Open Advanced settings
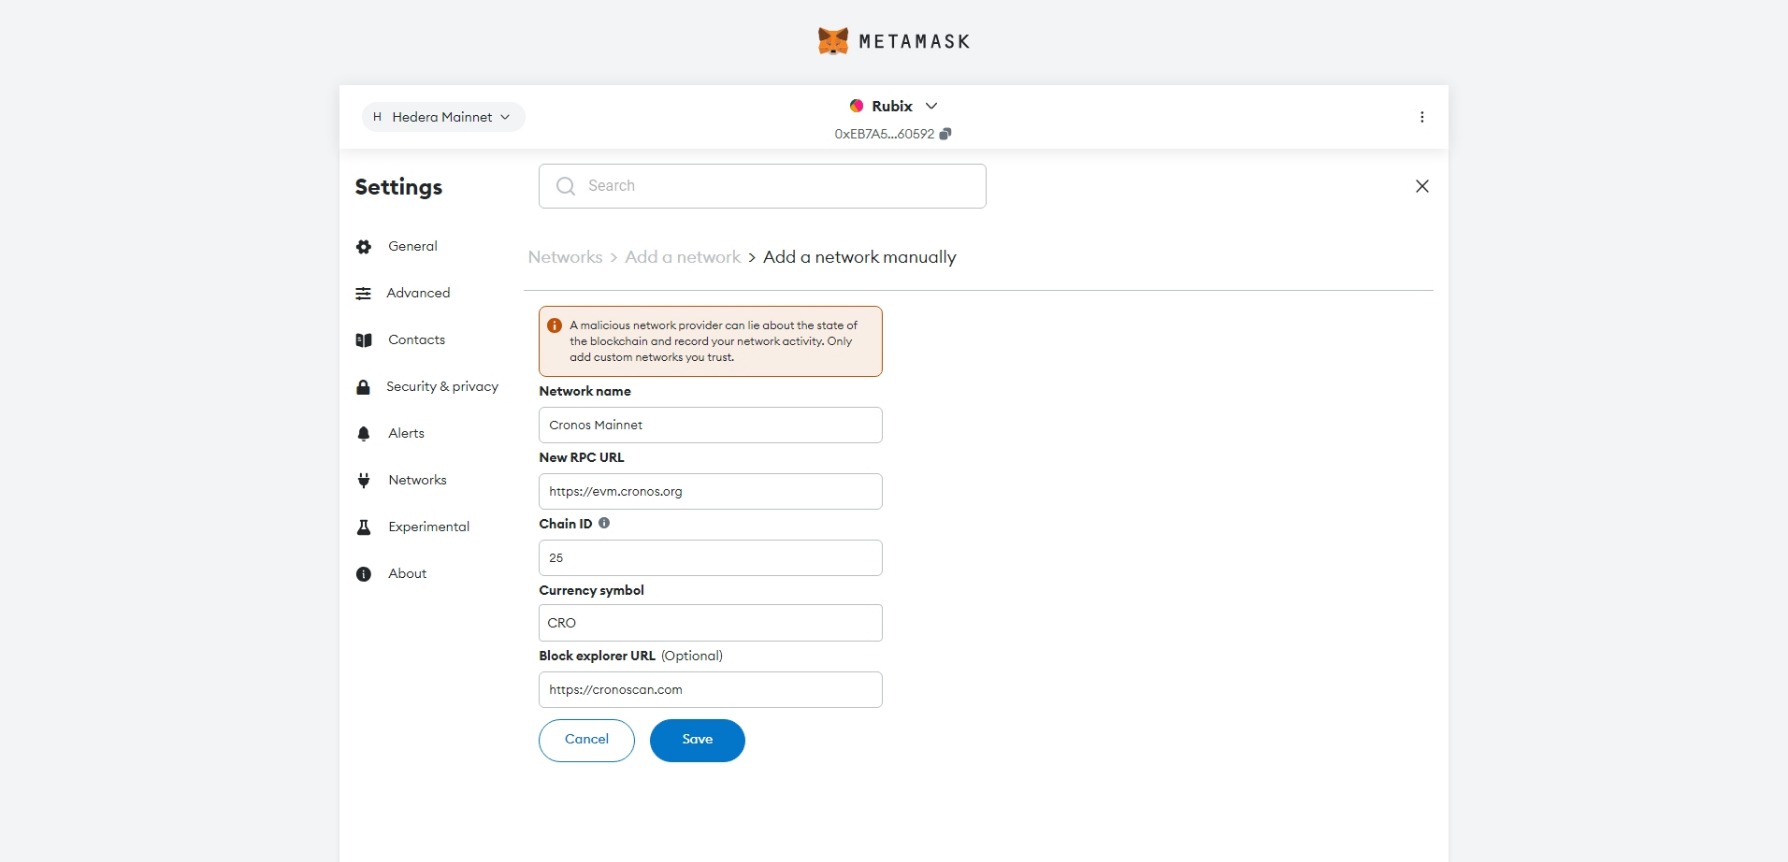Screen dimensions: 1788x862 418,293
